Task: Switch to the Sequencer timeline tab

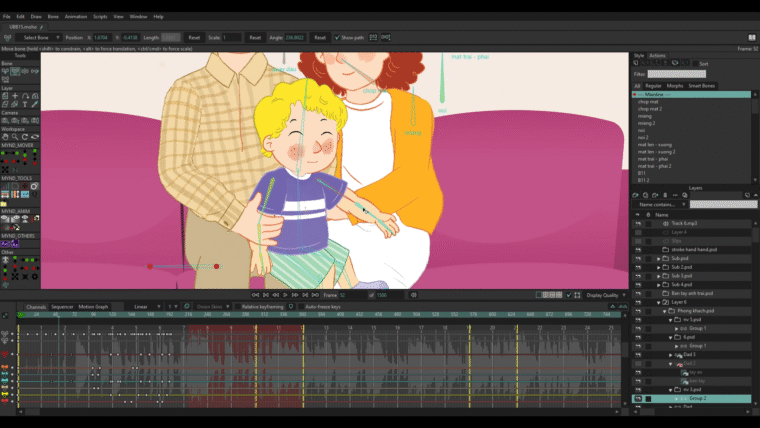Action: [62, 307]
